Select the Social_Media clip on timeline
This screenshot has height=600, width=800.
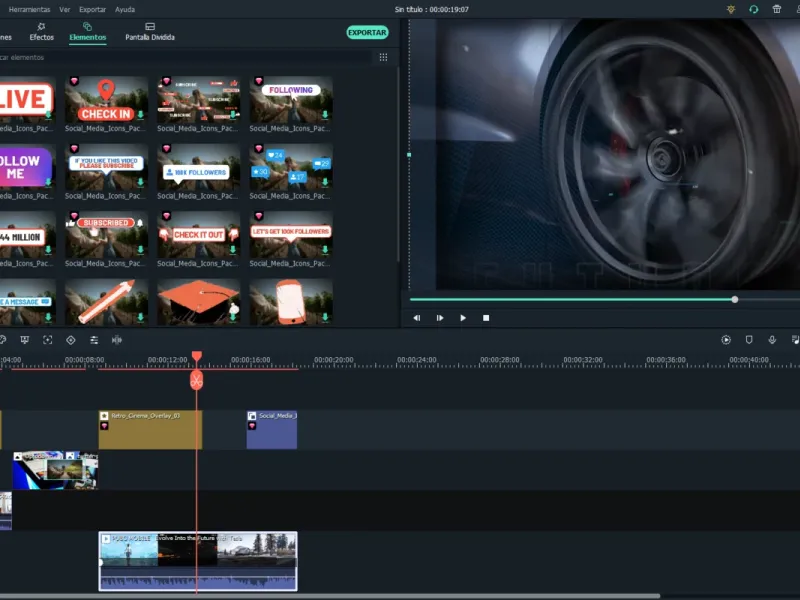point(272,430)
